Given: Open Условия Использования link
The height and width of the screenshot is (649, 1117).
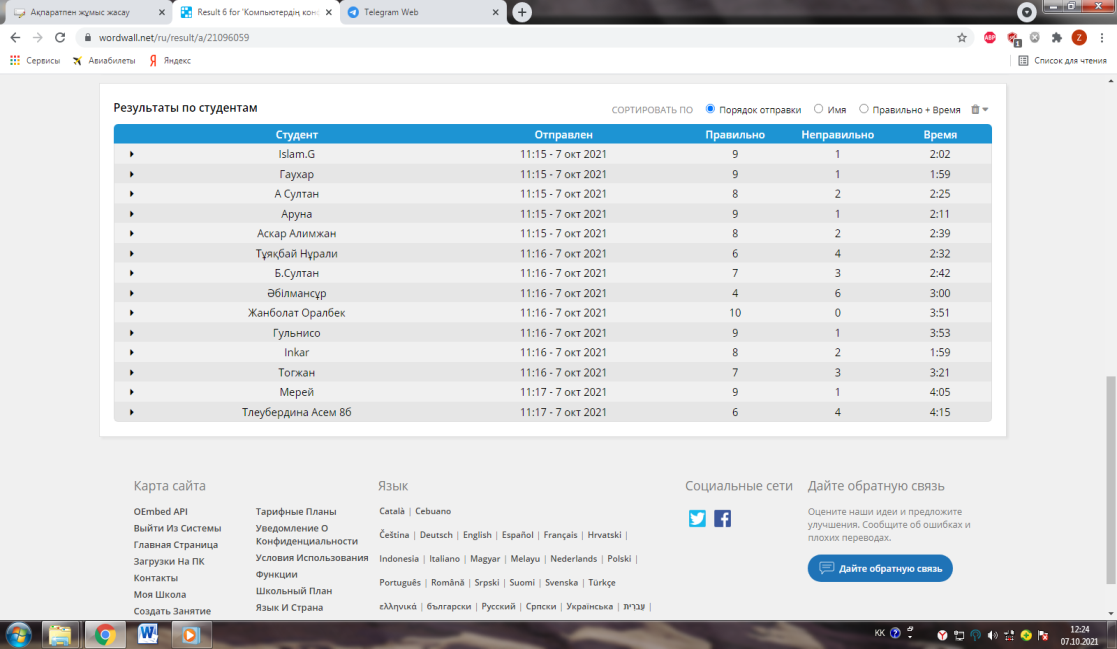Looking at the screenshot, I should point(311,558).
